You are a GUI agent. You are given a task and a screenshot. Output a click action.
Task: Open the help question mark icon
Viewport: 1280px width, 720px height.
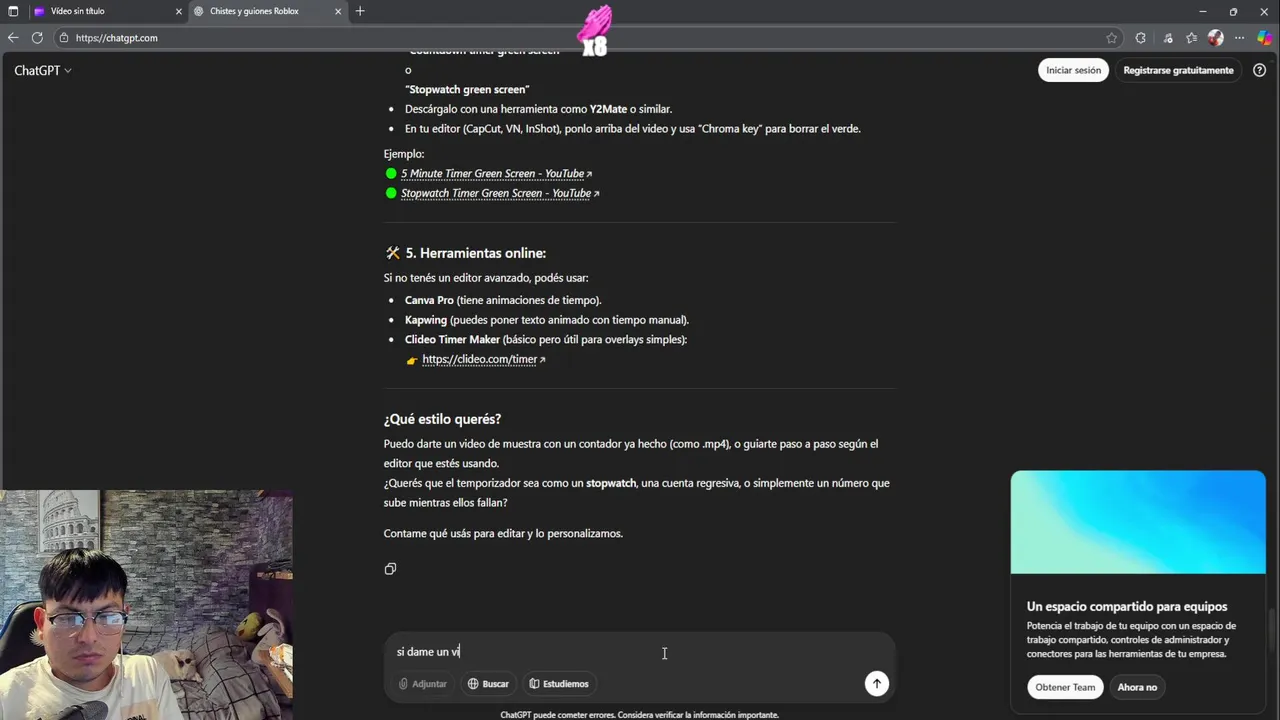pos(1260,70)
